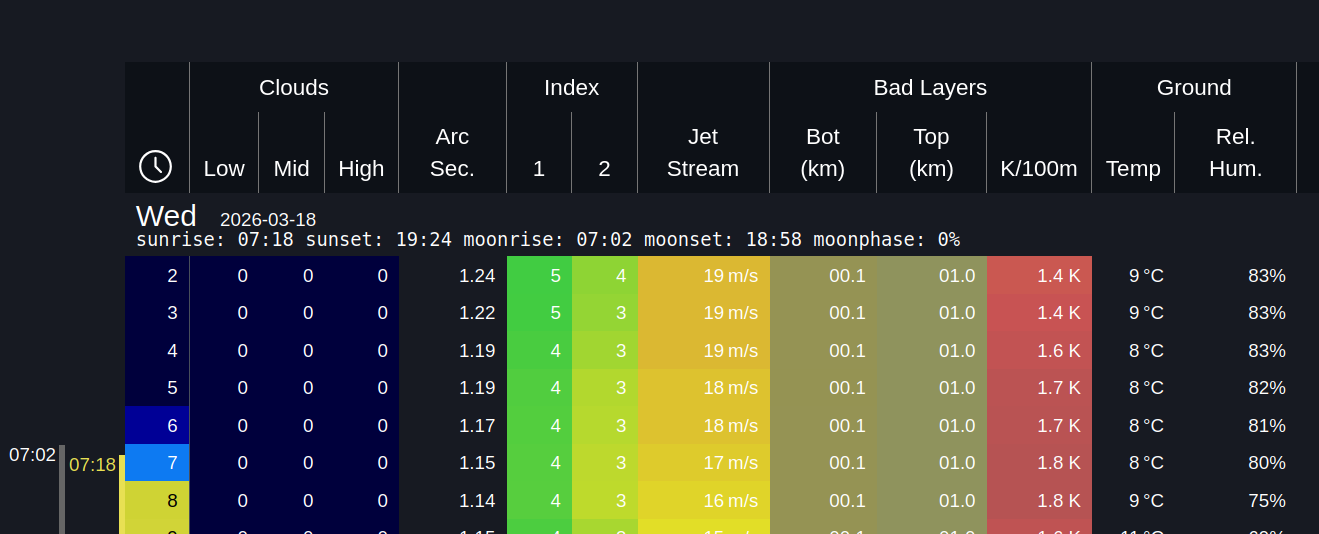The image size is (1319, 534).
Task: Select the Low clouds column header
Action: (x=224, y=168)
